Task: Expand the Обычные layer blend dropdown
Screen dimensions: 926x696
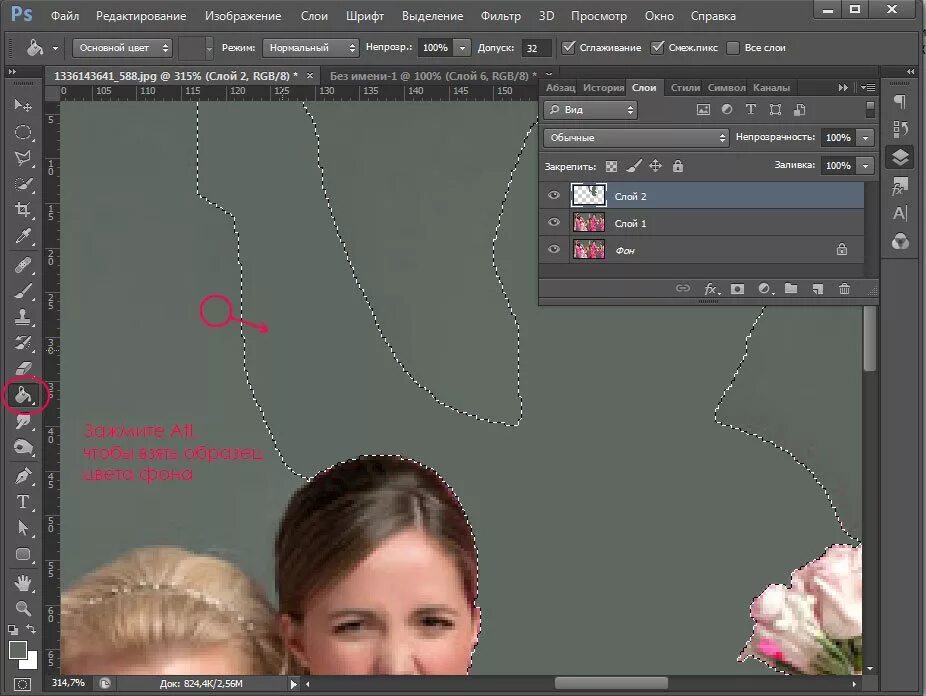Action: point(636,138)
